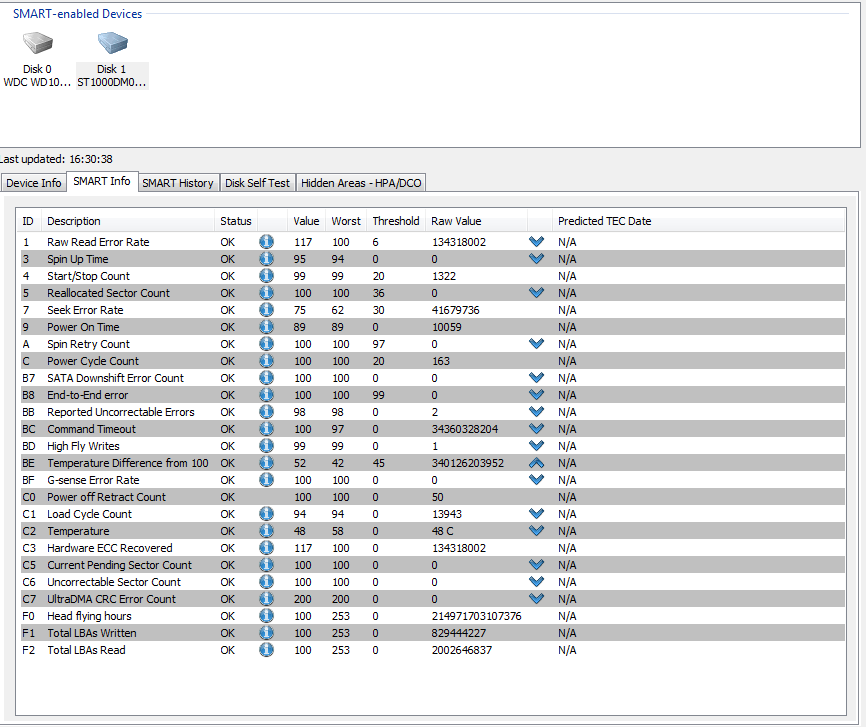Click SMART-enabled Devices group label
Screen dimensions: 866x727
77,14
